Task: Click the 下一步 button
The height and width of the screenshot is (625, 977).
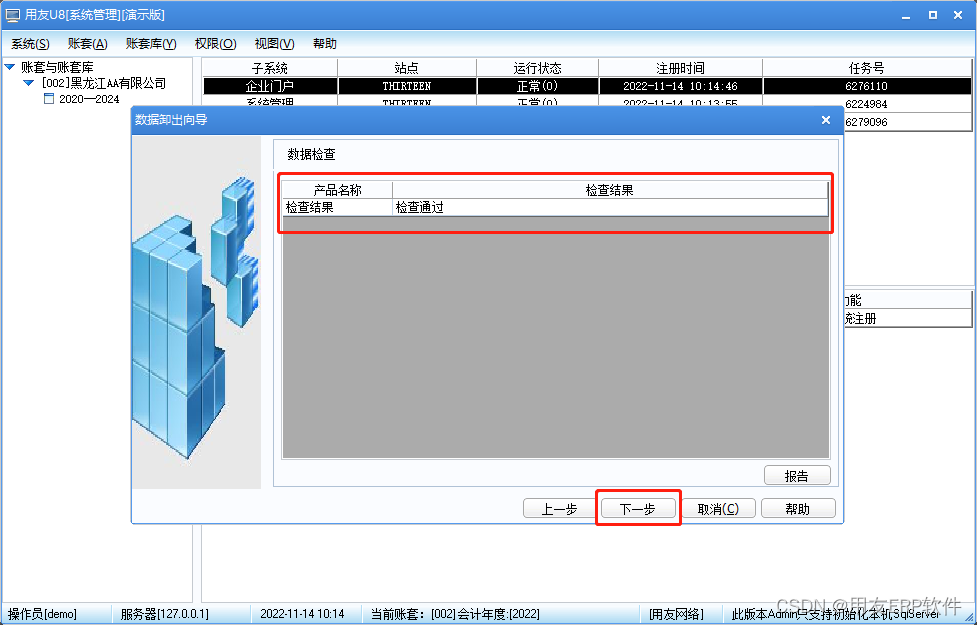Action: (637, 508)
